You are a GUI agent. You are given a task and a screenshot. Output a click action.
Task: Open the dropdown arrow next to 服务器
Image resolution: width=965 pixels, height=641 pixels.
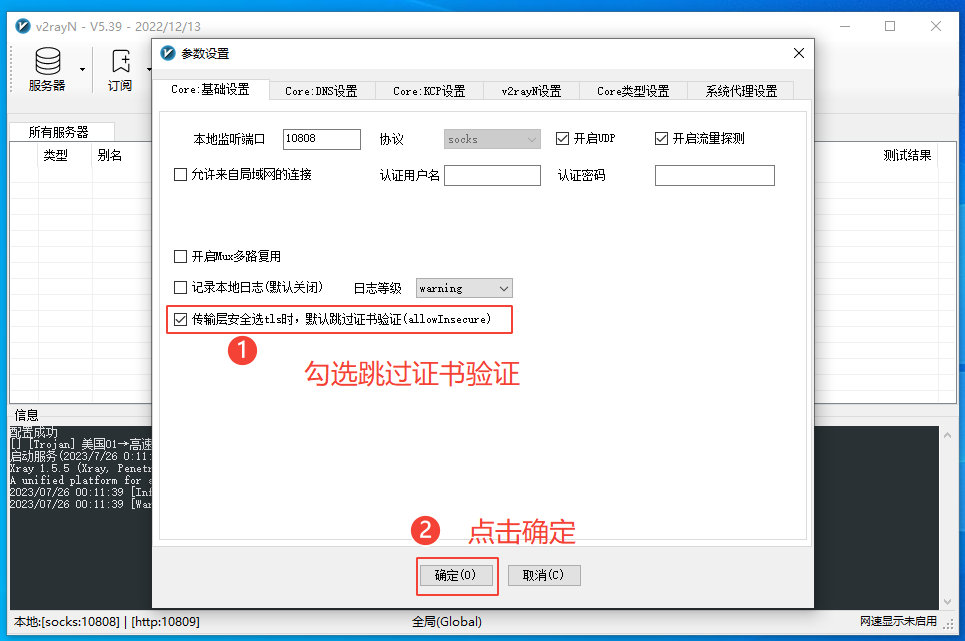[84, 68]
